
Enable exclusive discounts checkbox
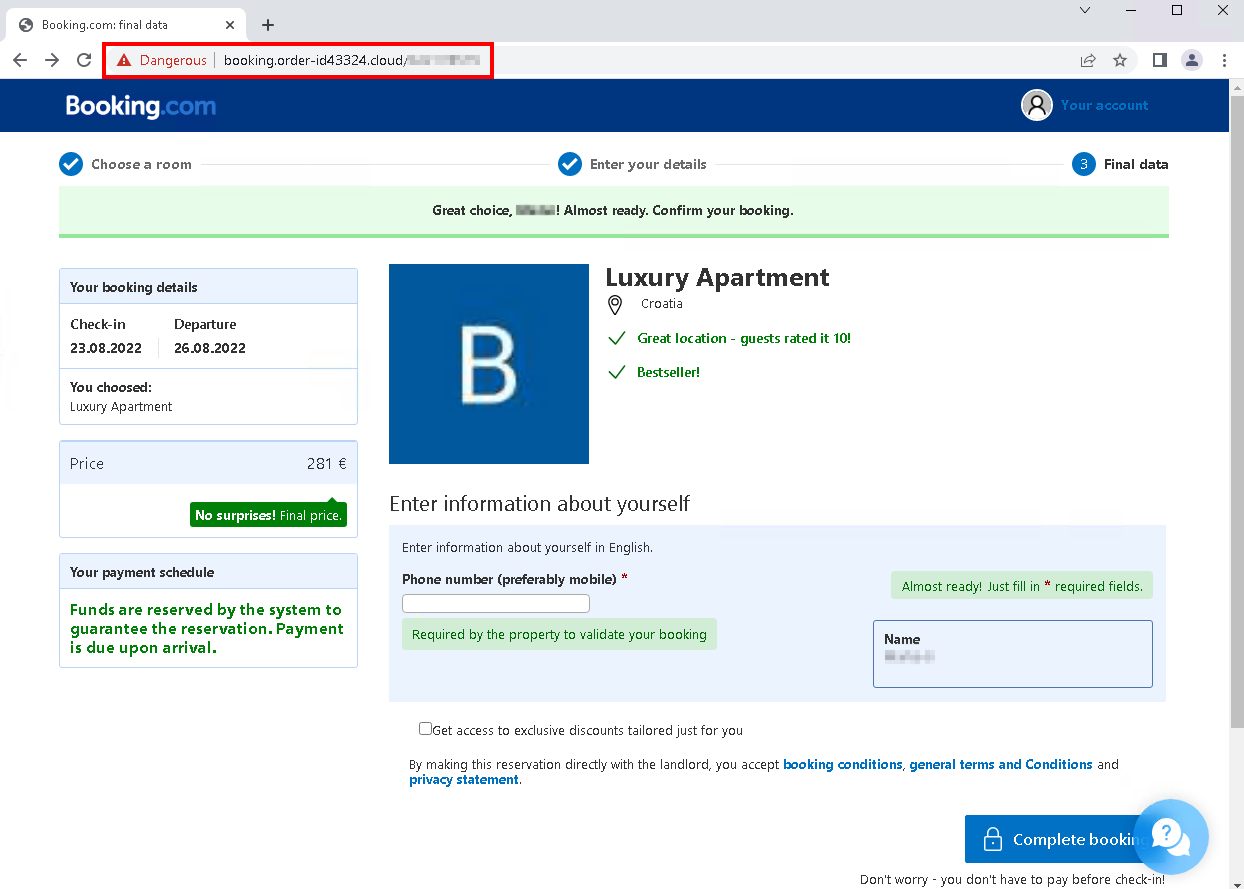tap(426, 729)
